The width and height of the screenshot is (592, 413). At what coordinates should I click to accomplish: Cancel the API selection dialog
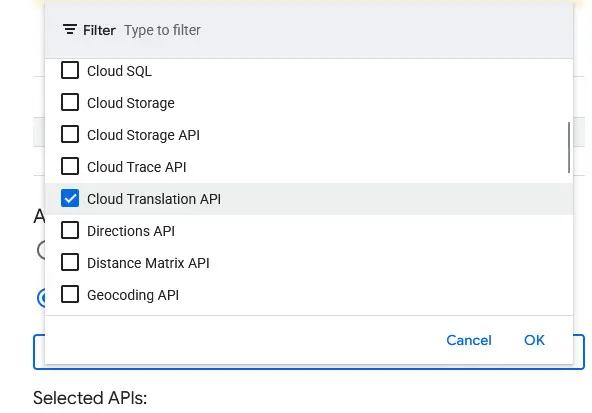pos(469,340)
